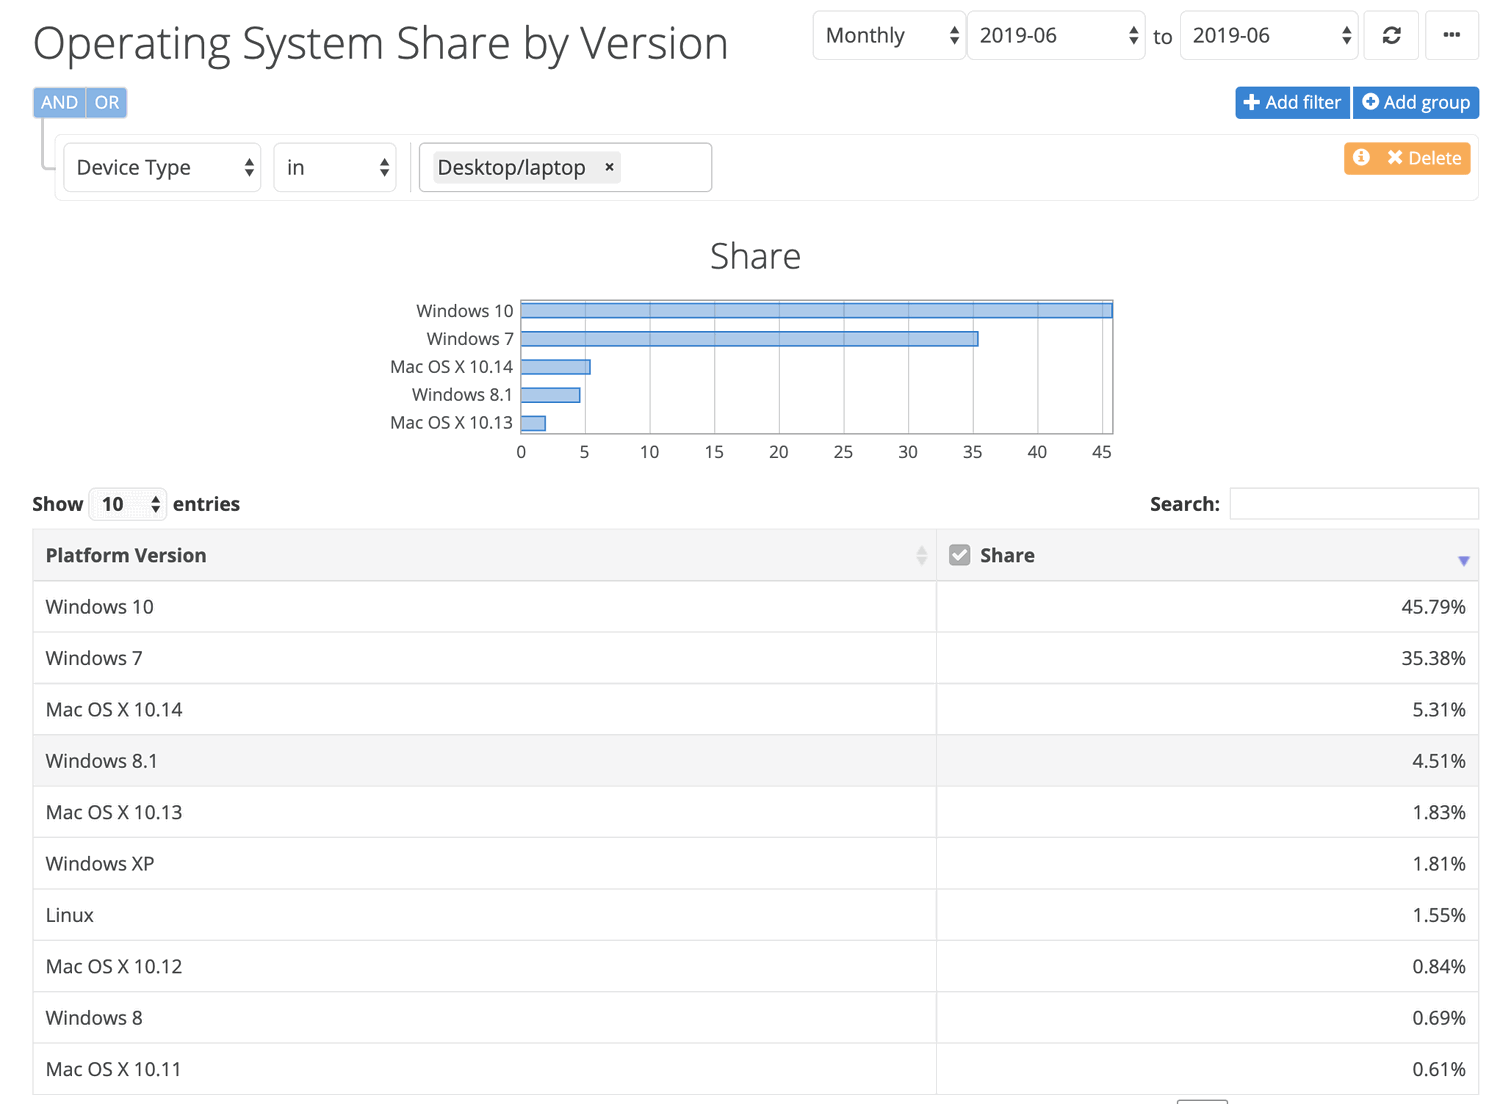
Task: Open the start date 2019-06 dropdown
Action: coord(1055,35)
